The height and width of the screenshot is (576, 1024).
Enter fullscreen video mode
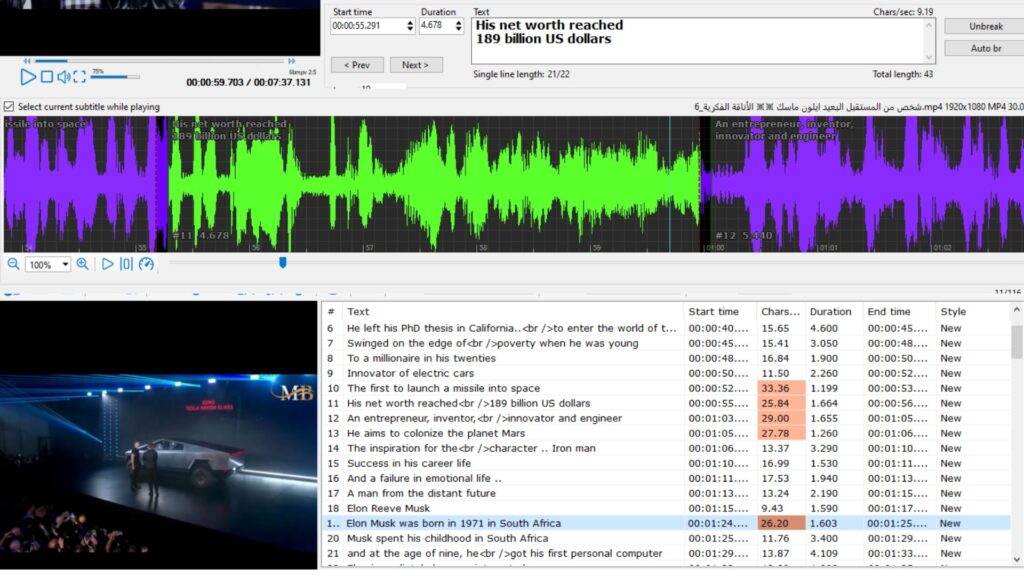(x=80, y=77)
